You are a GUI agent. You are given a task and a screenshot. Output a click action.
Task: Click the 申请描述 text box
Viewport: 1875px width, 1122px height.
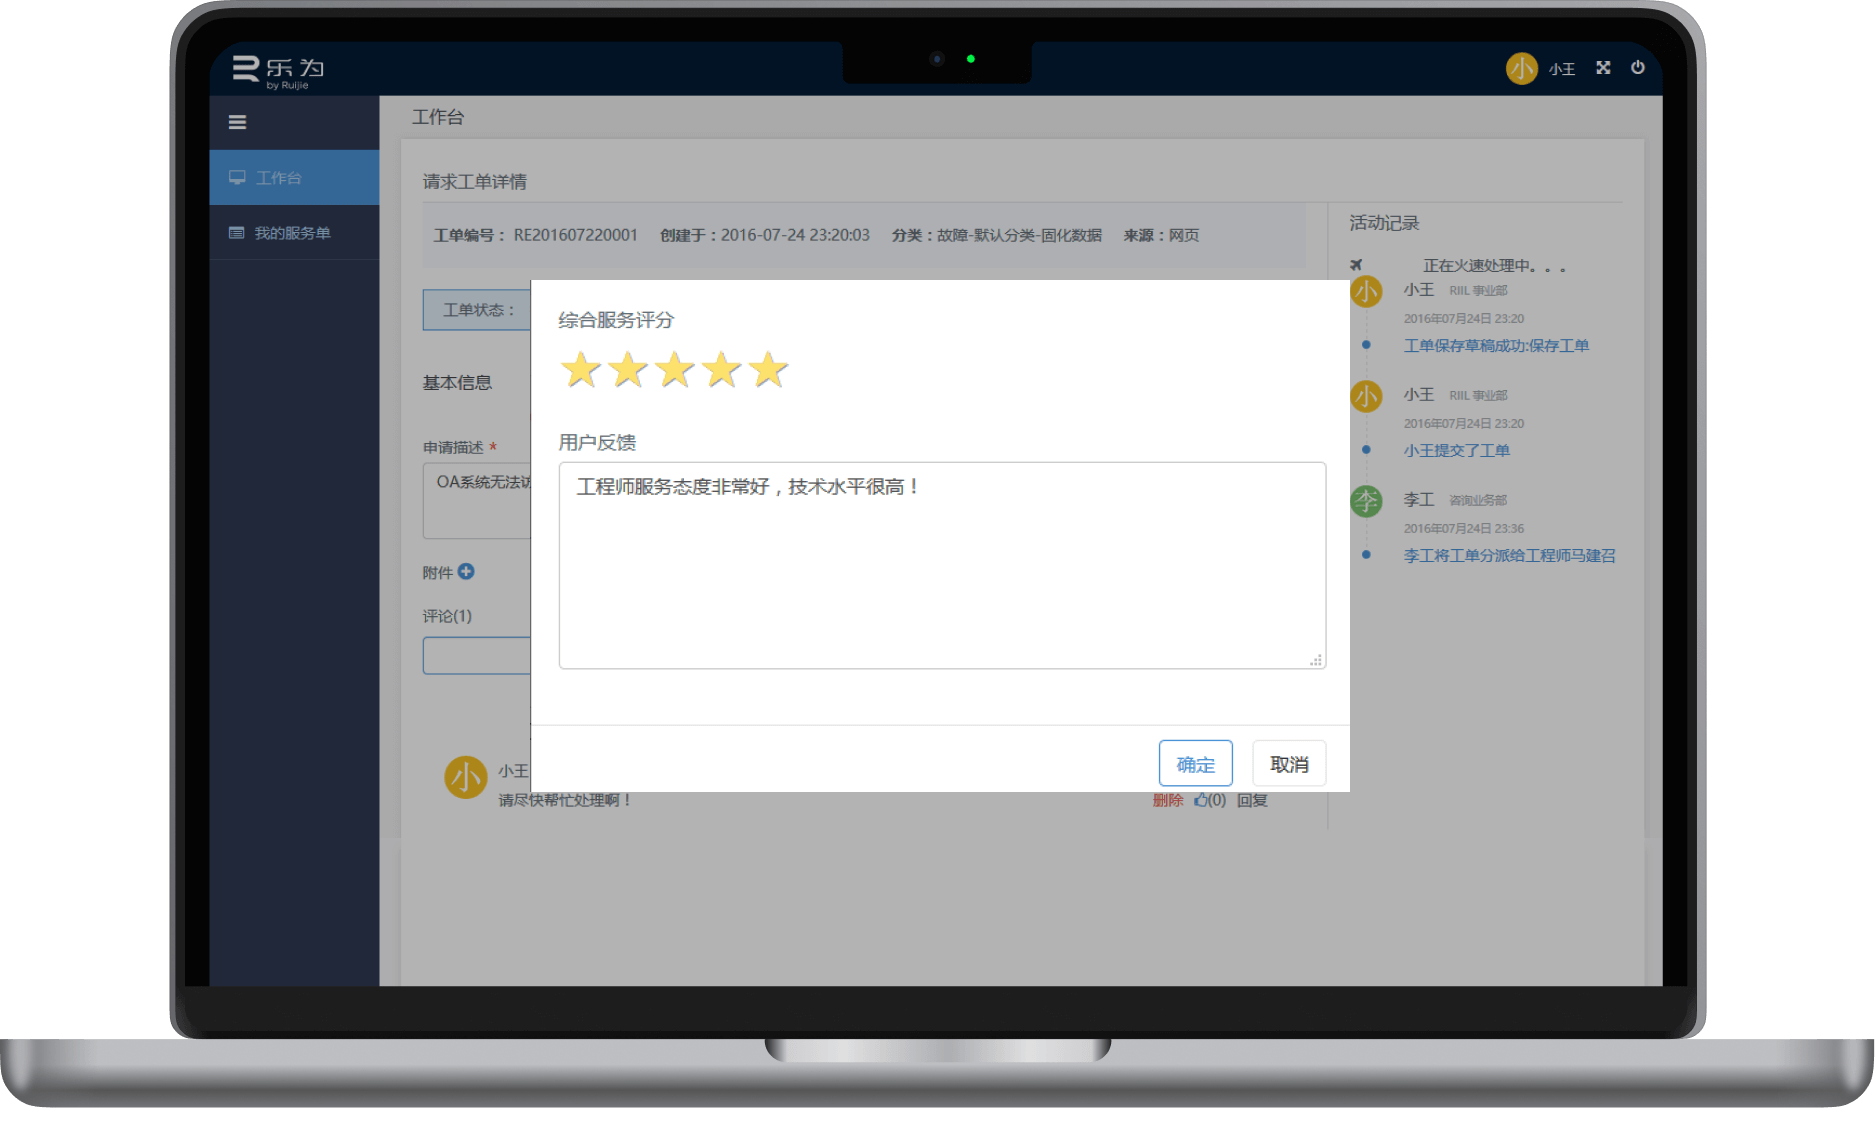[478, 501]
